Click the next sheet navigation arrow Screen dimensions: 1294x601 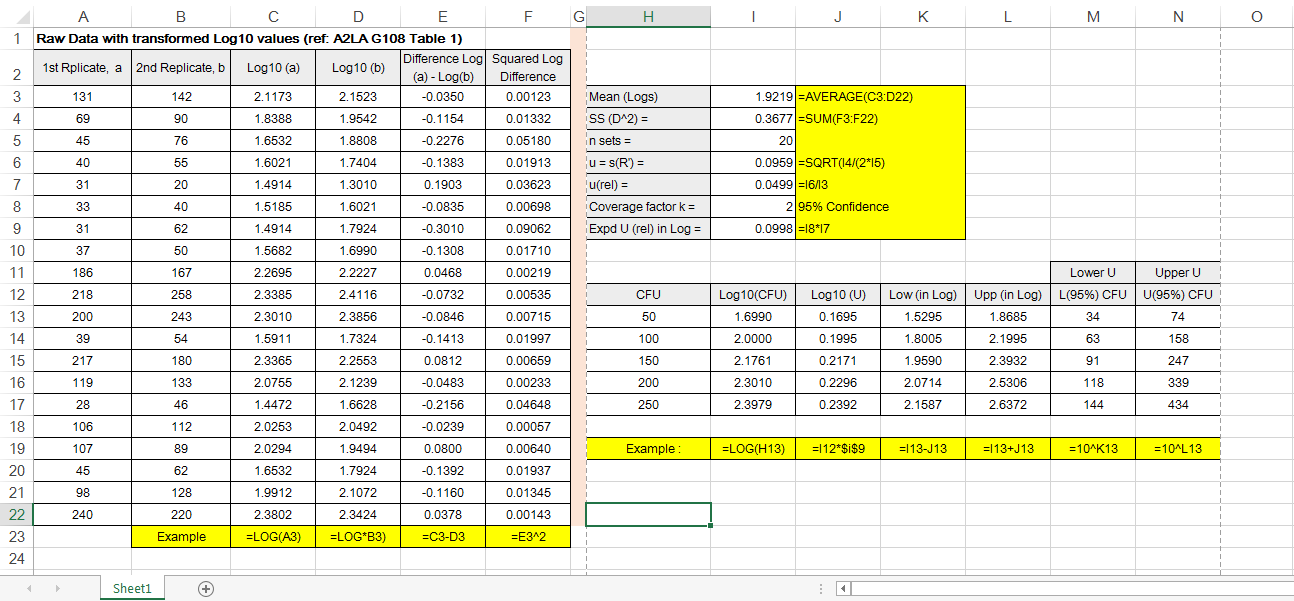coord(59,589)
